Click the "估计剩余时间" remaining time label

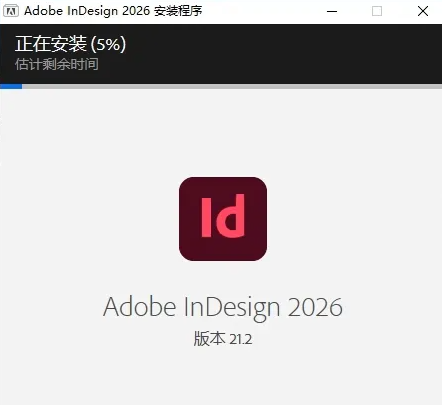click(57, 64)
